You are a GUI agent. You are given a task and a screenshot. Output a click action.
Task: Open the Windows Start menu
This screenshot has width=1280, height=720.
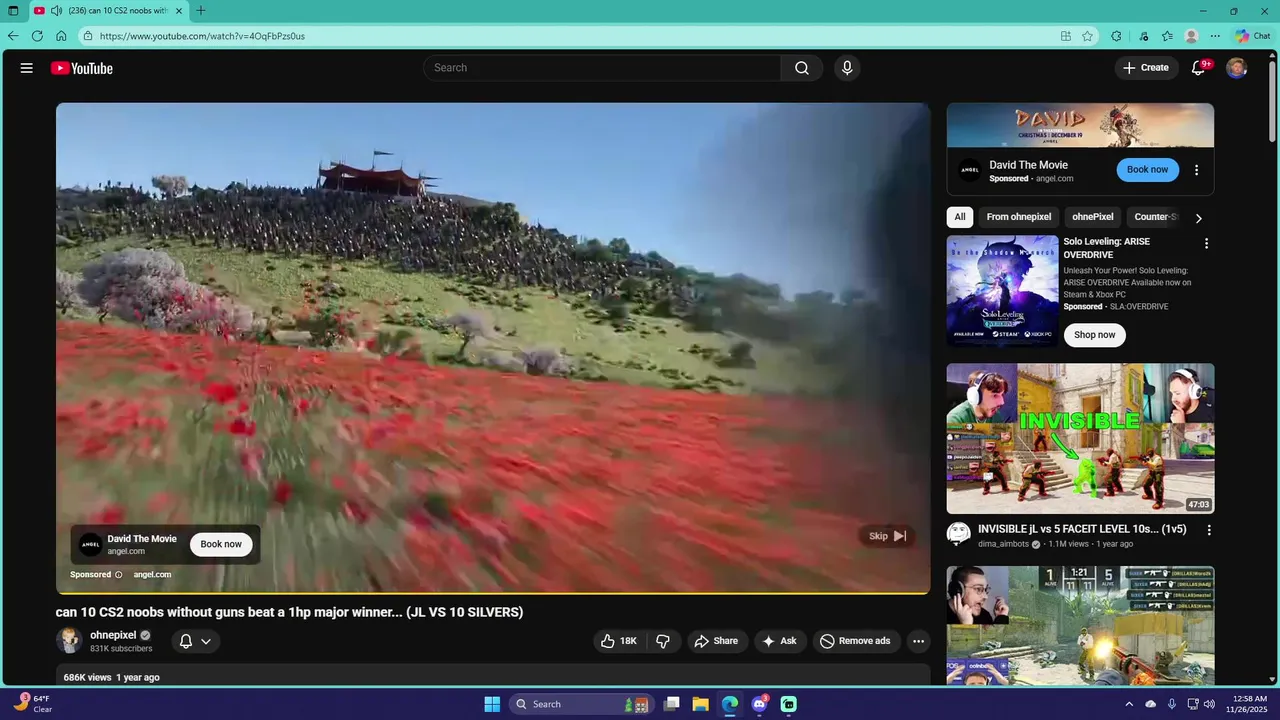pos(492,704)
